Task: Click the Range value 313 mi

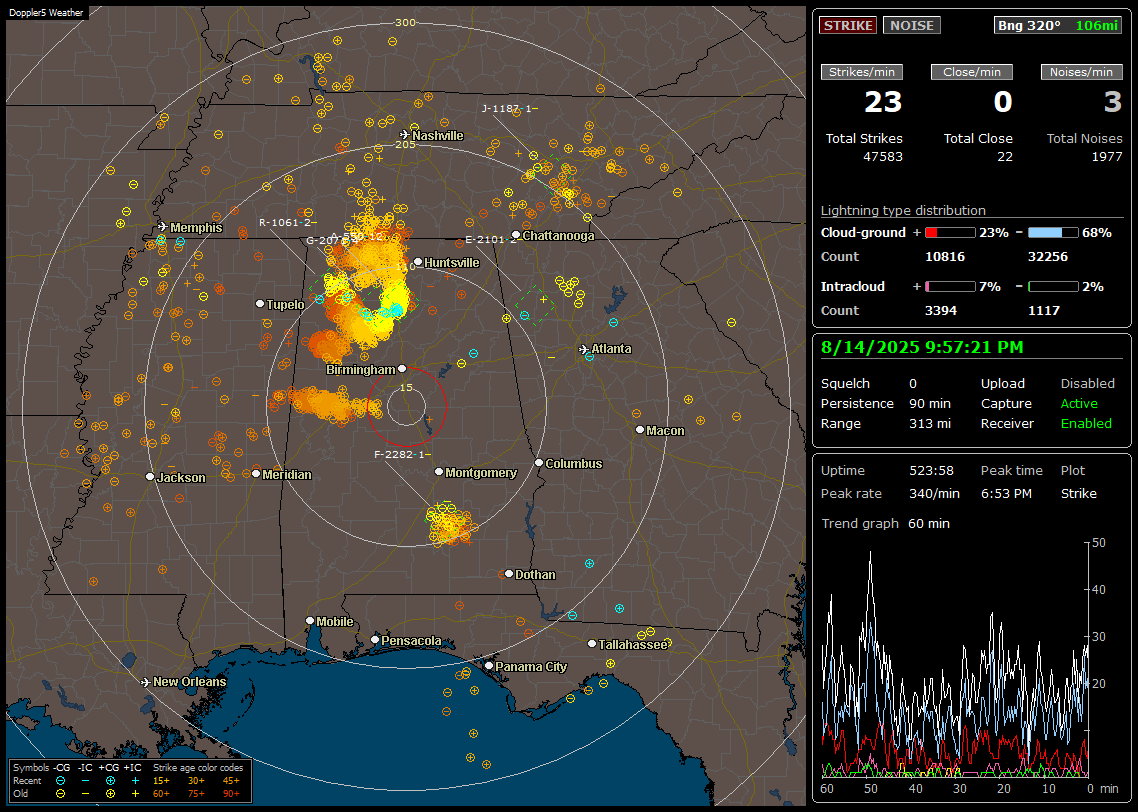Action: (930, 424)
